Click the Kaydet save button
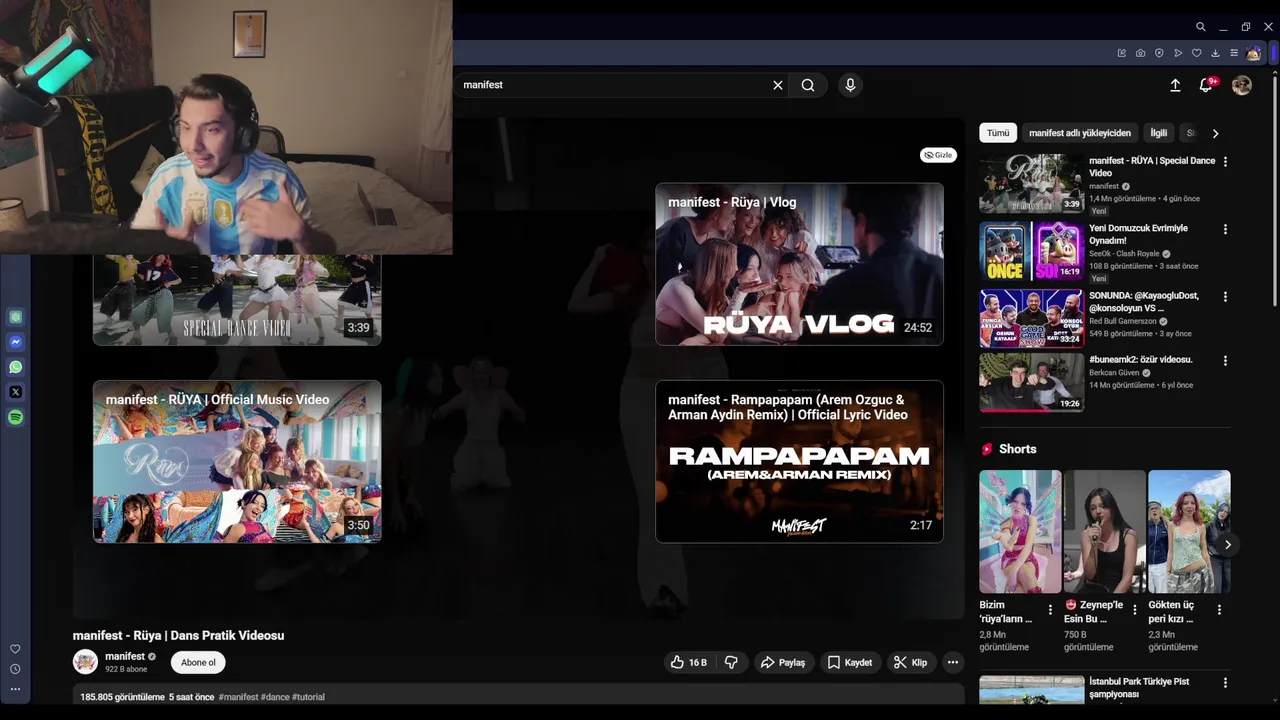Viewport: 1280px width, 720px height. [850, 662]
